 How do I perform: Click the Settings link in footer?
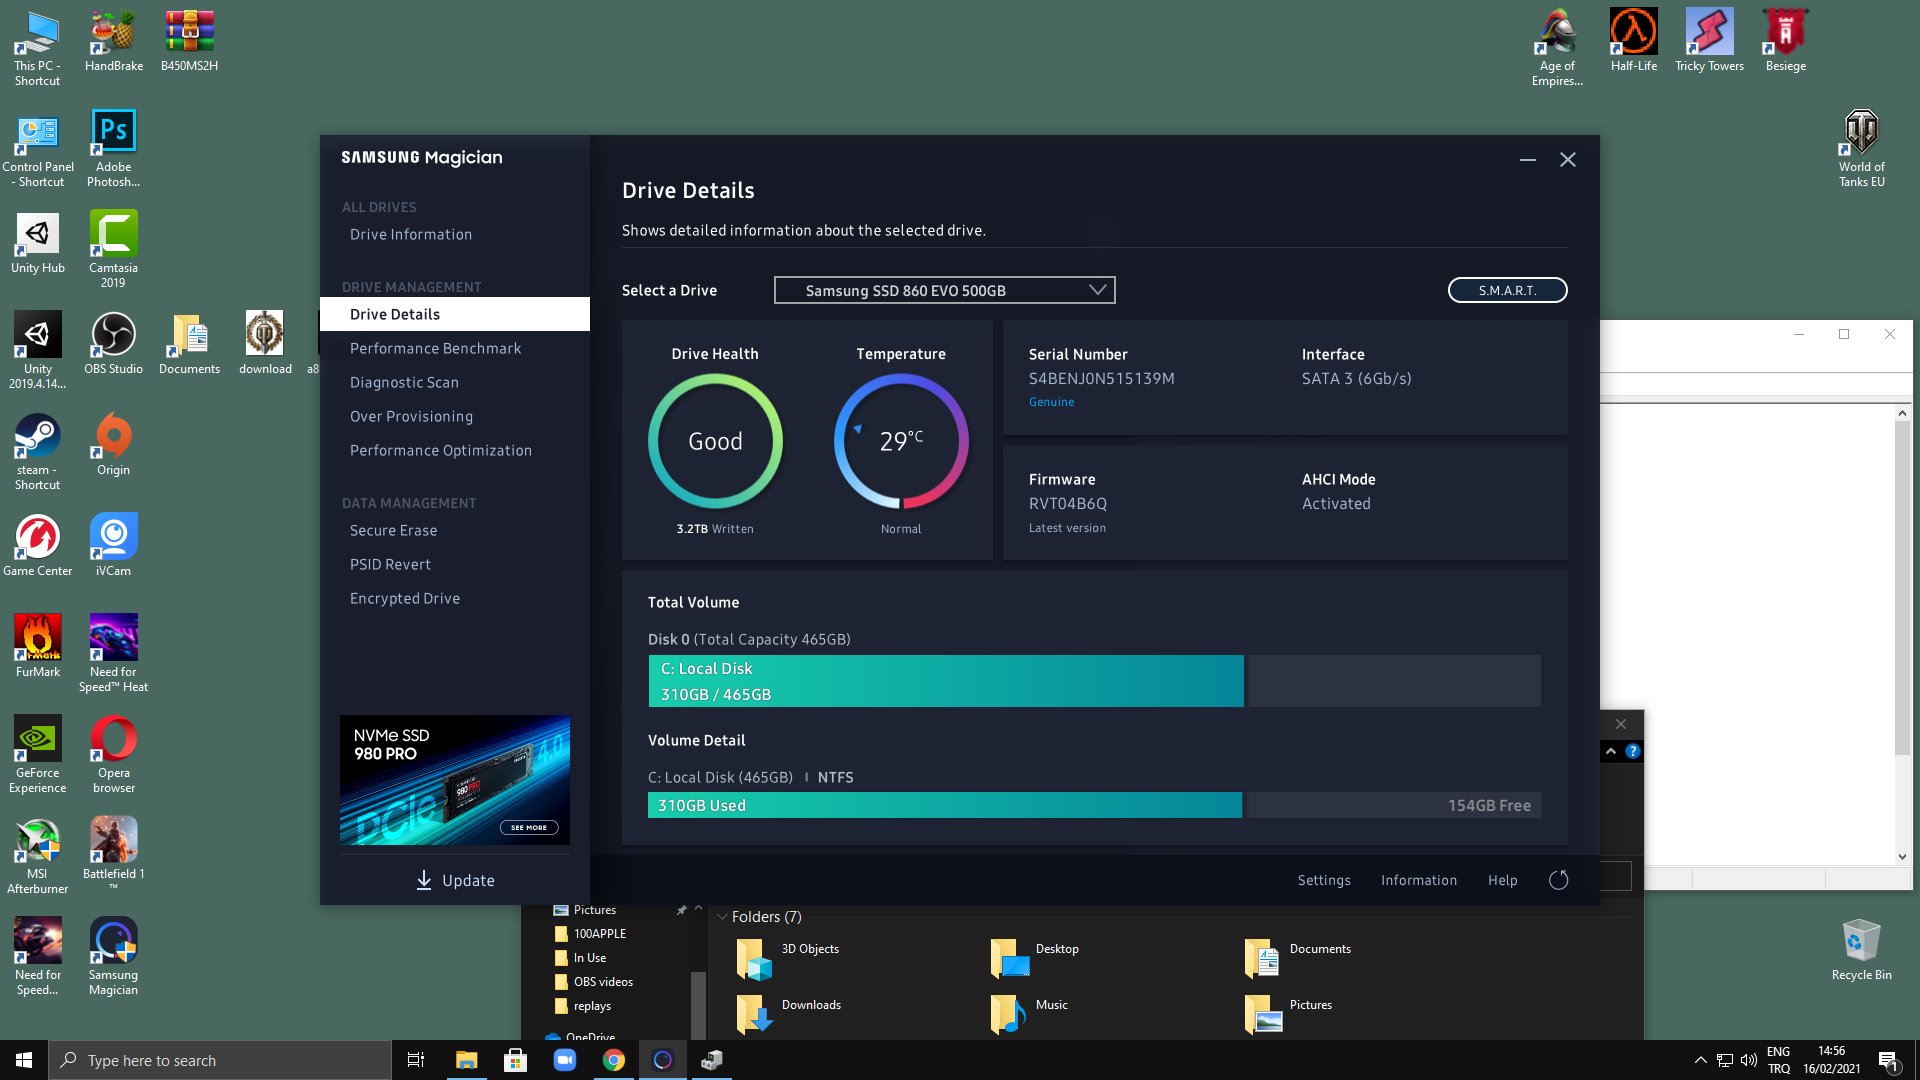(1323, 880)
